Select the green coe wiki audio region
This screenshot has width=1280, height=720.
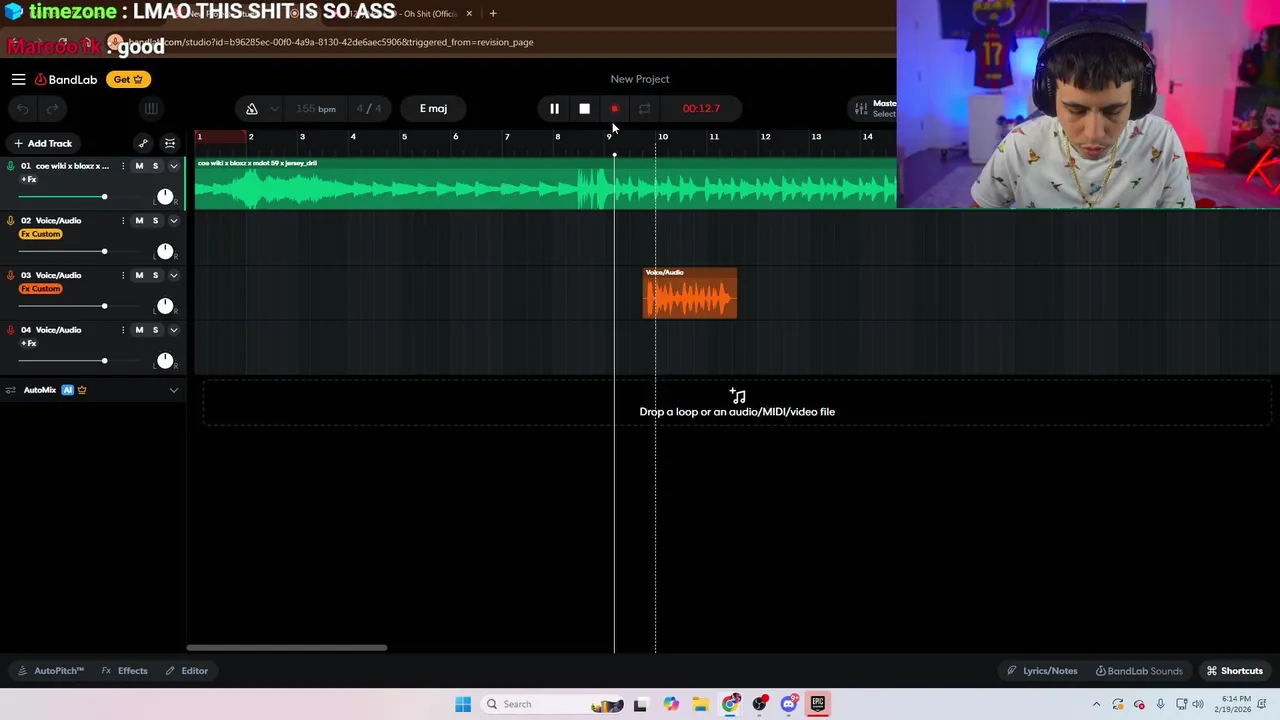(x=546, y=183)
